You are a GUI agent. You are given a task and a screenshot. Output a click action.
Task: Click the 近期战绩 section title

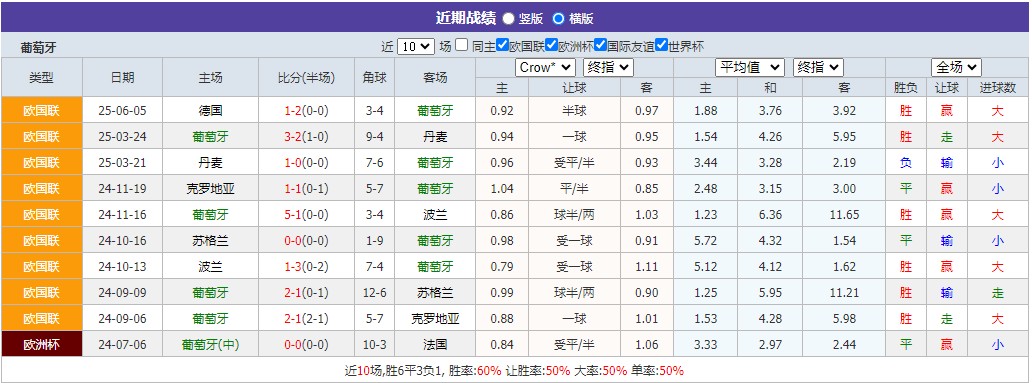point(465,18)
